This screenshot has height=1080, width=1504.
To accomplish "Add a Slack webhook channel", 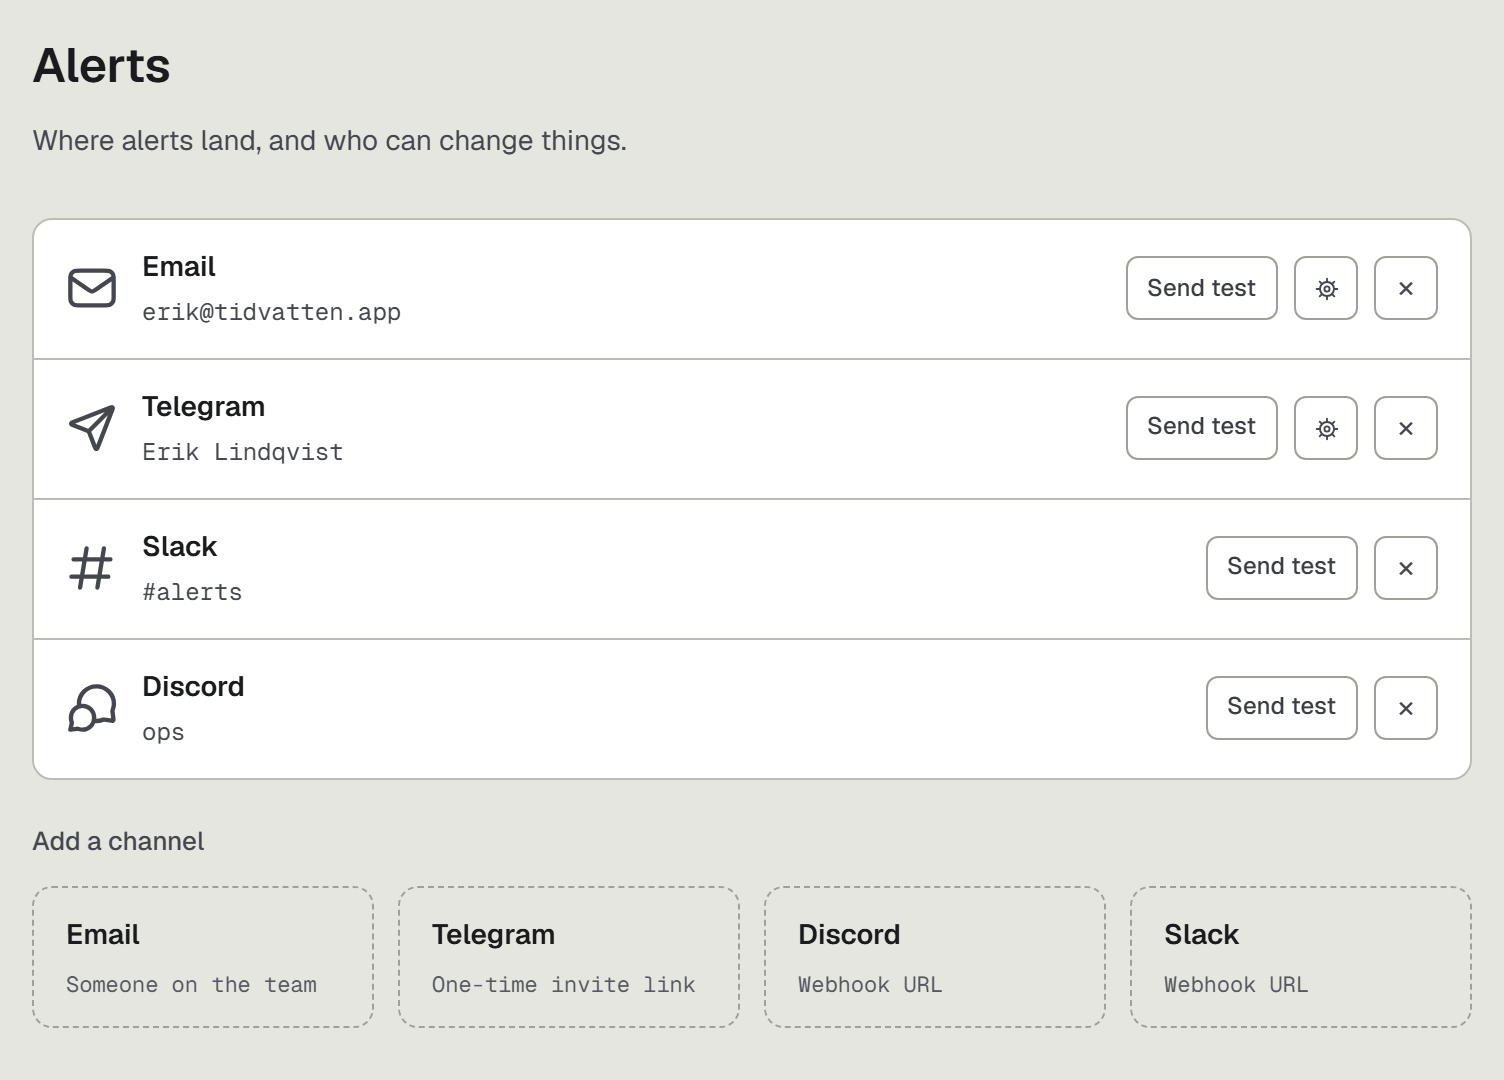I will click(1301, 957).
